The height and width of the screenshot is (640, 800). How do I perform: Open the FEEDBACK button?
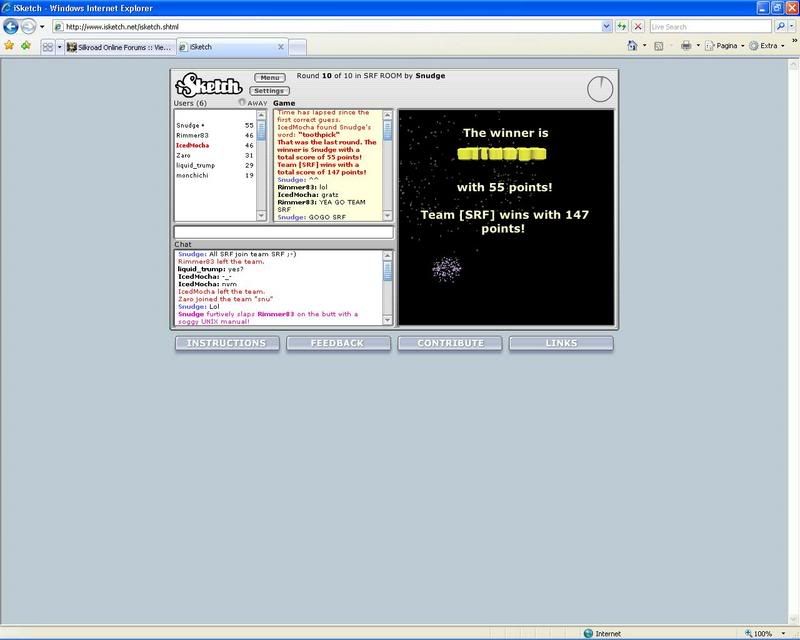tap(338, 343)
